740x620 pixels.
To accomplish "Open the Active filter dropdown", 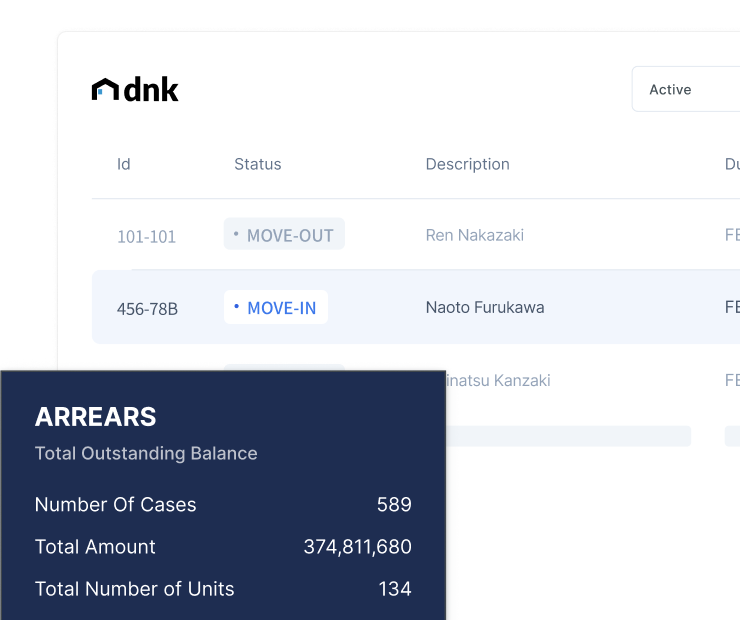I will [686, 90].
